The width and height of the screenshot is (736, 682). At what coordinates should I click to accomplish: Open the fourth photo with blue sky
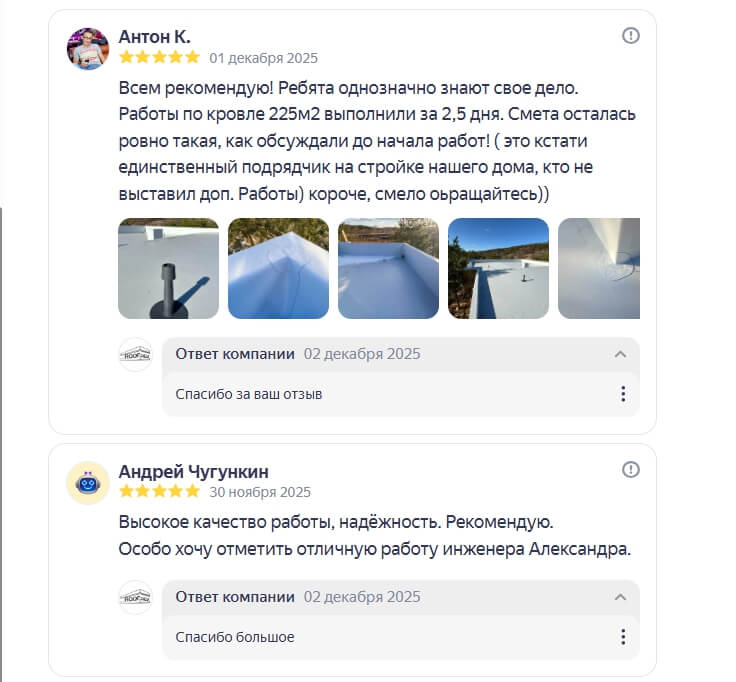498,268
